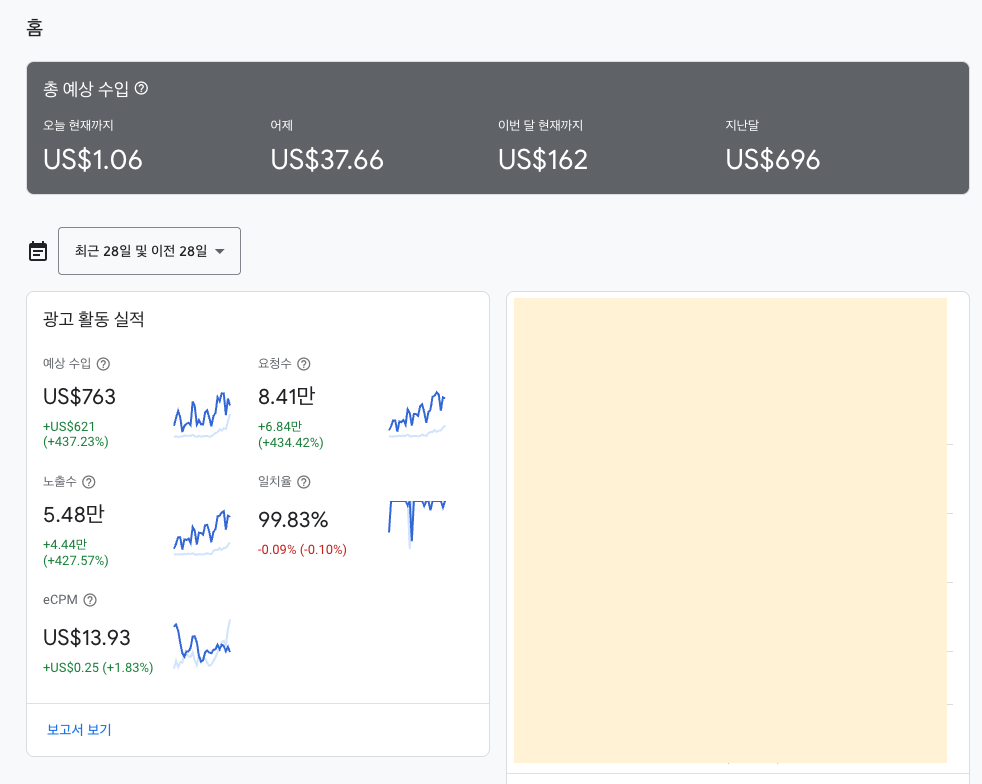The width and height of the screenshot is (982, 784).
Task: Select the 노출수 sparkline chart
Action: 202,533
